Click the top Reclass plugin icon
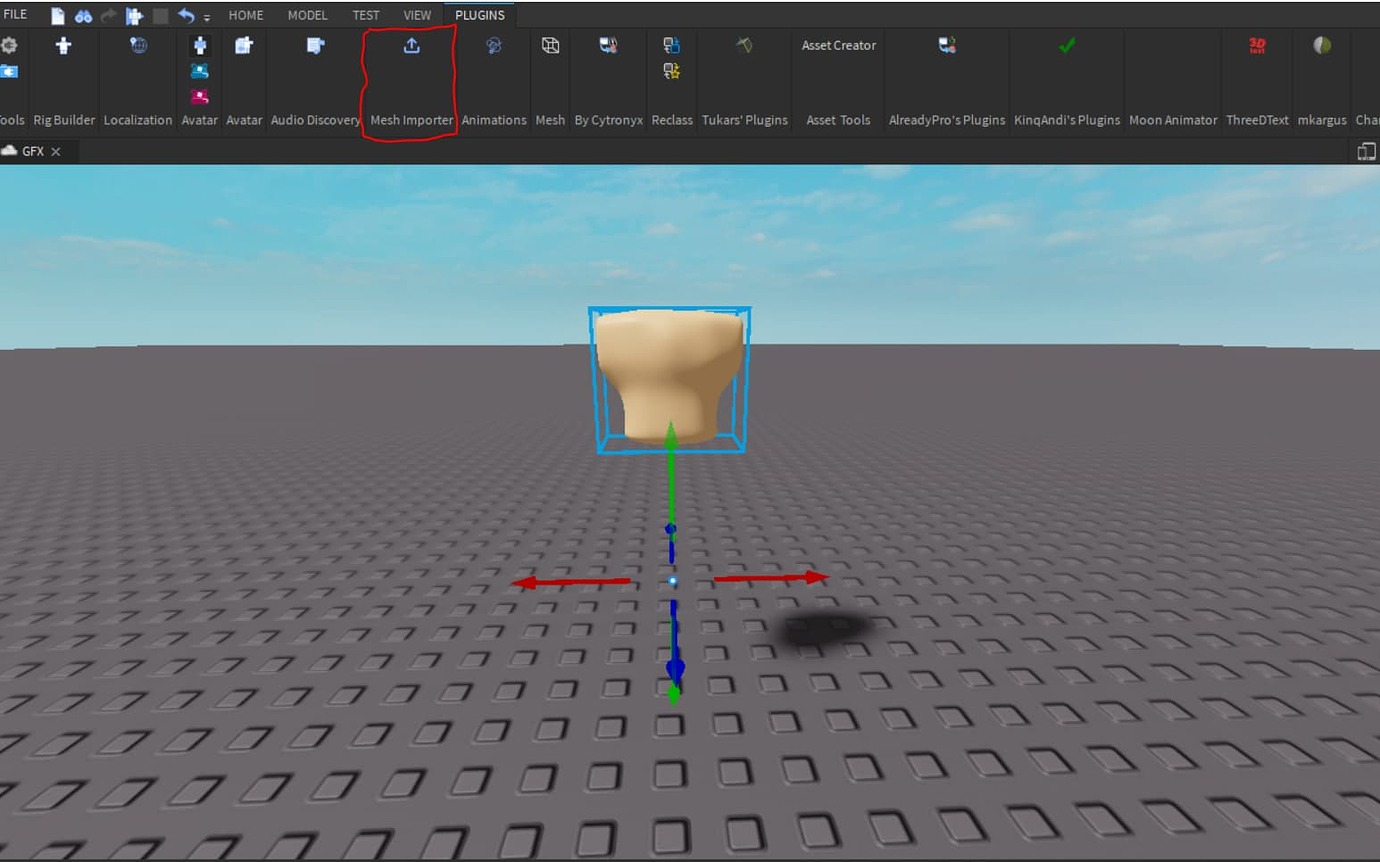 pos(672,45)
